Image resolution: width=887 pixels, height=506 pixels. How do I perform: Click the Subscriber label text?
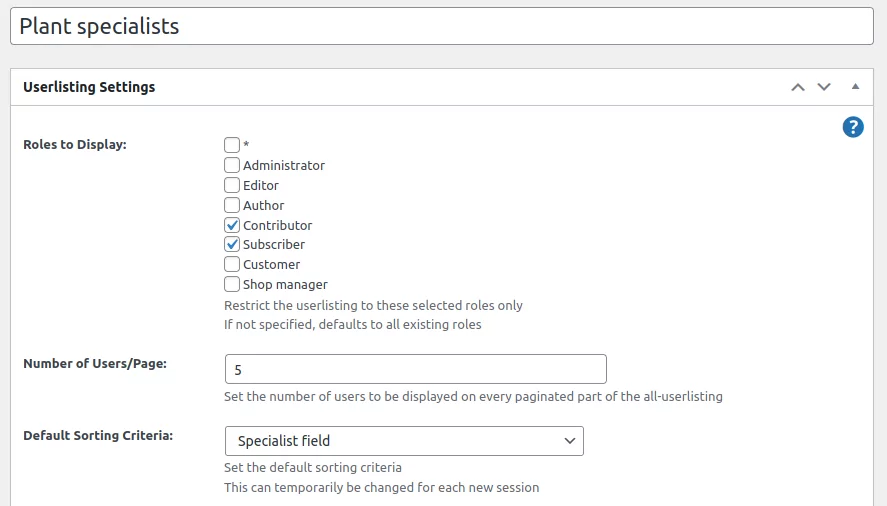[274, 244]
